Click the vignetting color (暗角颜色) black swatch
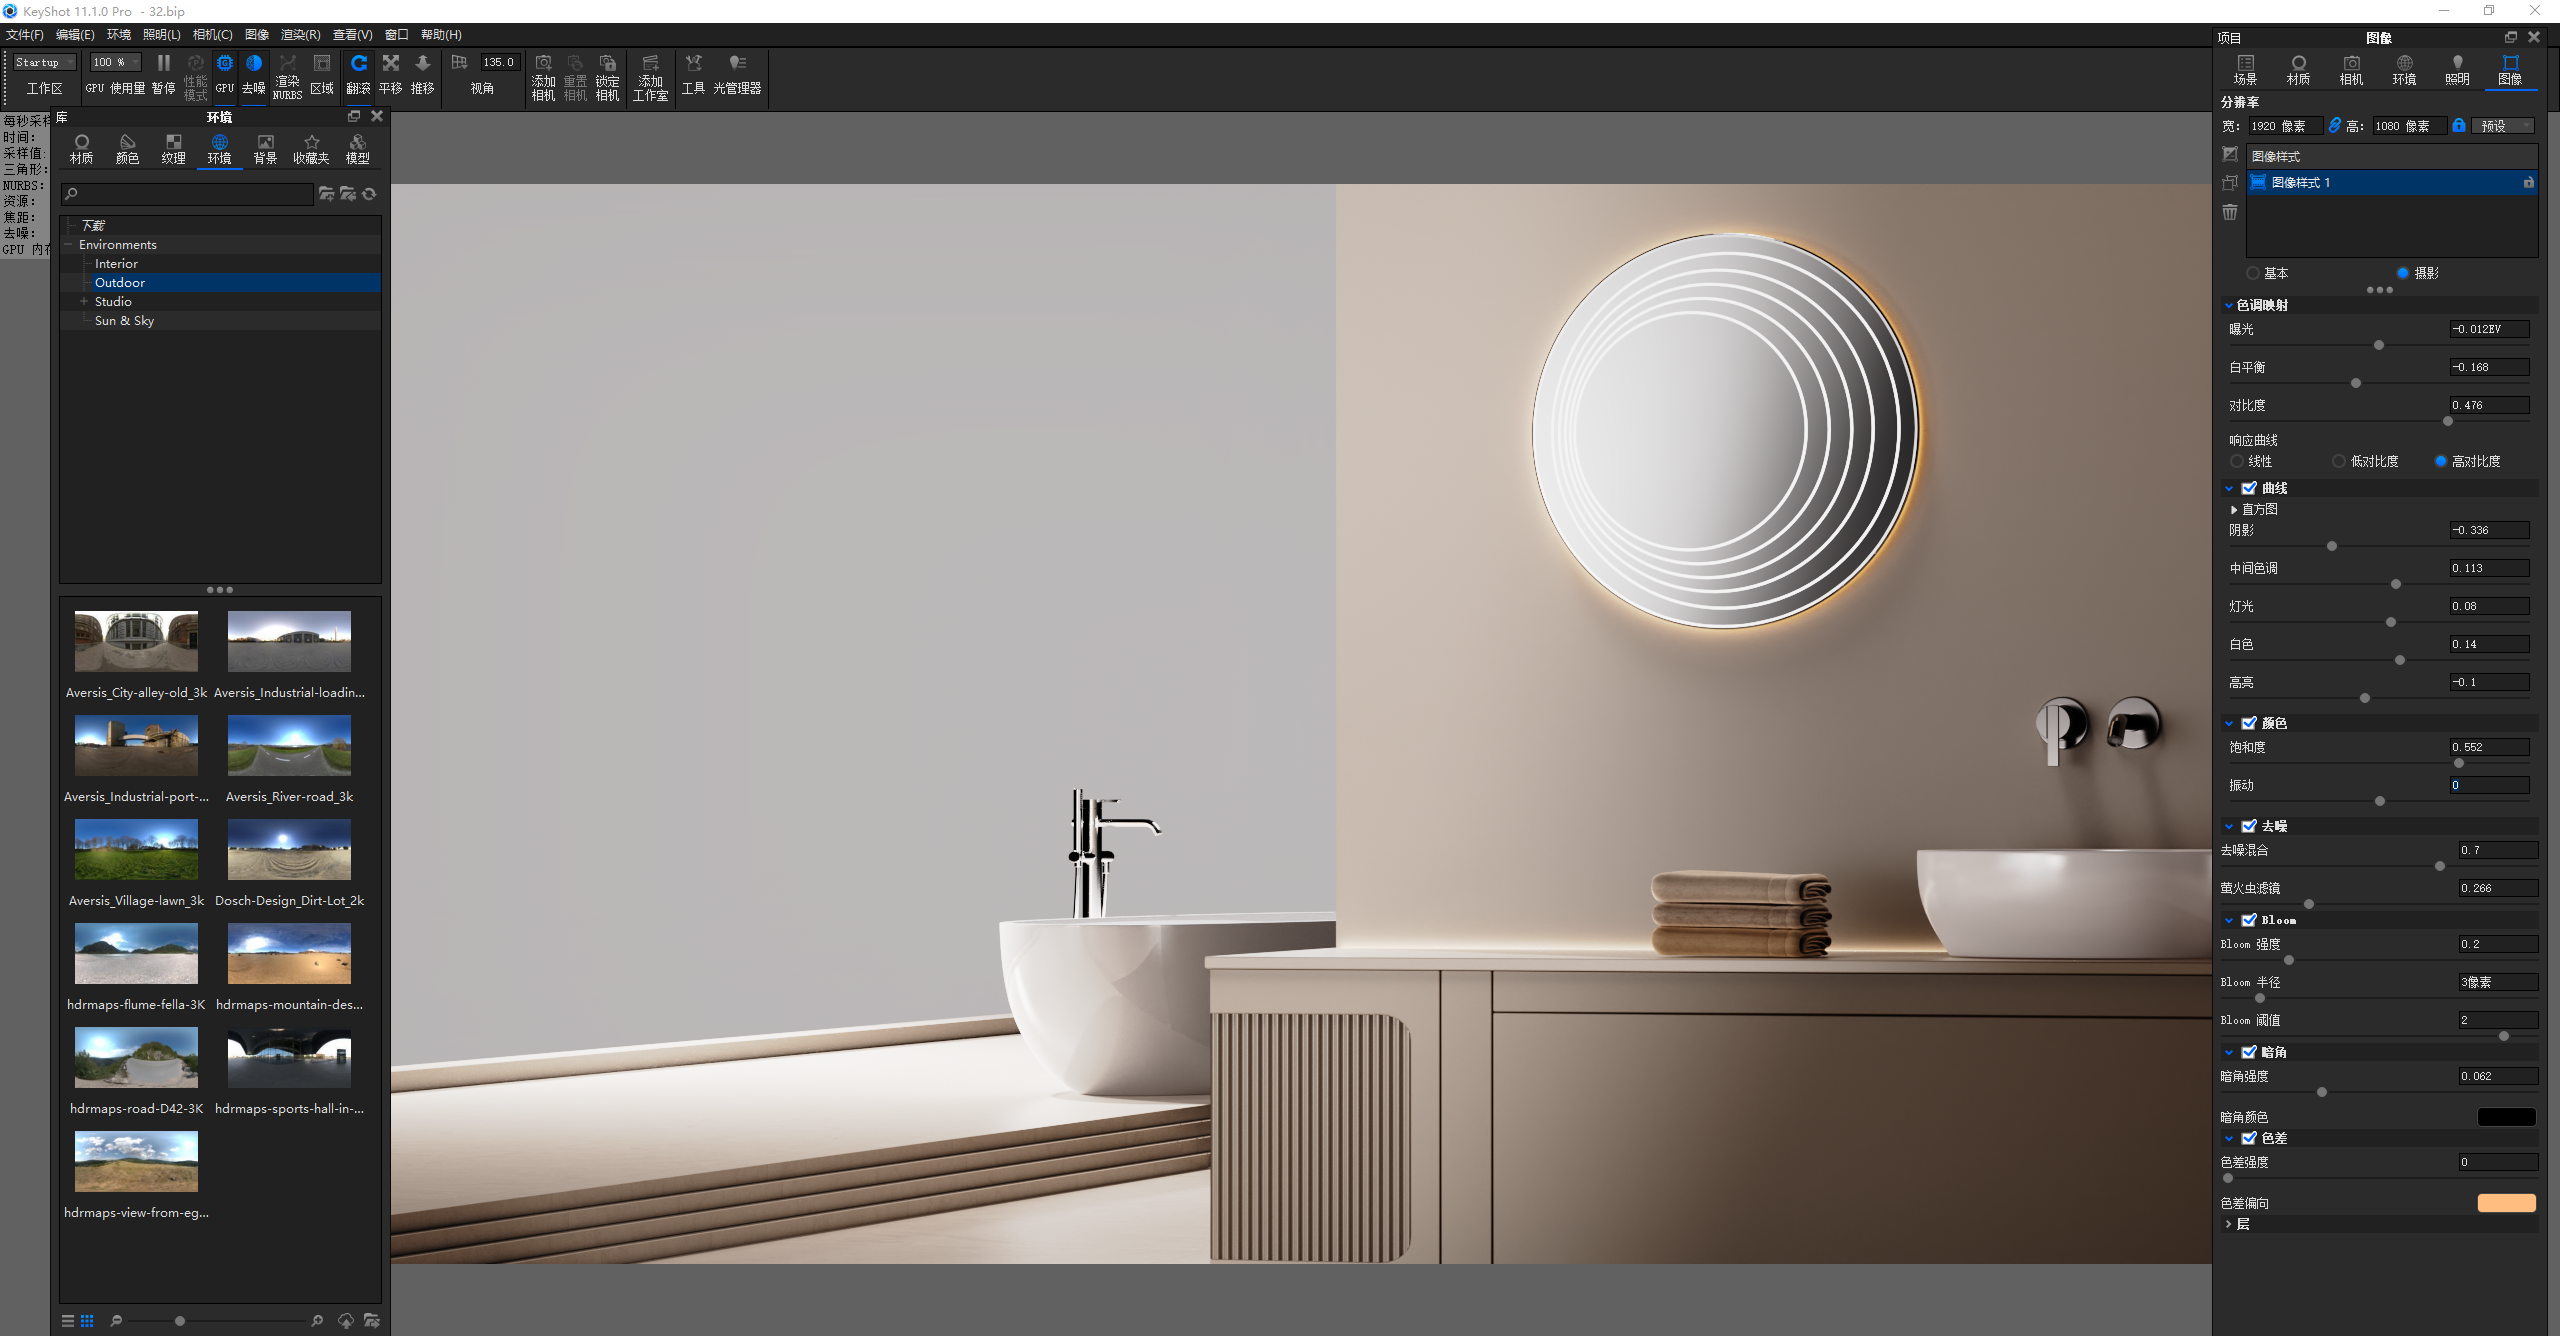2560x1336 pixels. pos(2506,1117)
